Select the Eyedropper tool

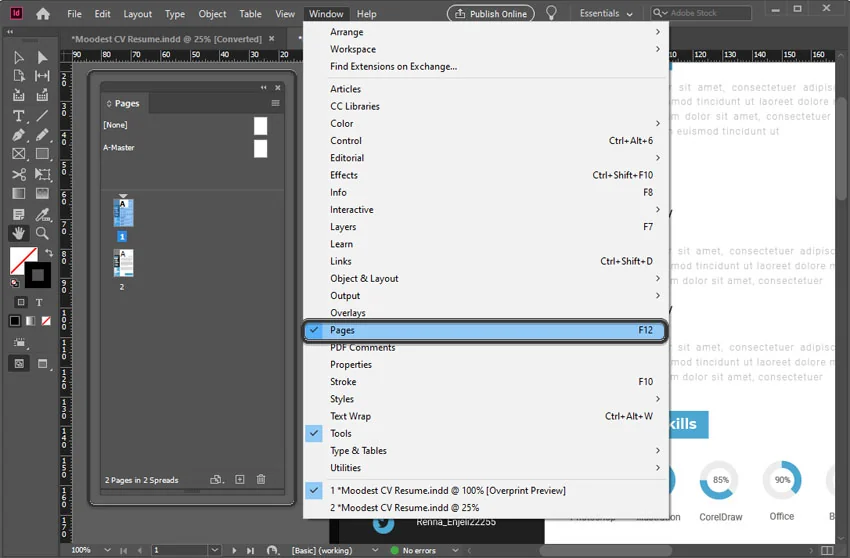tap(42, 214)
